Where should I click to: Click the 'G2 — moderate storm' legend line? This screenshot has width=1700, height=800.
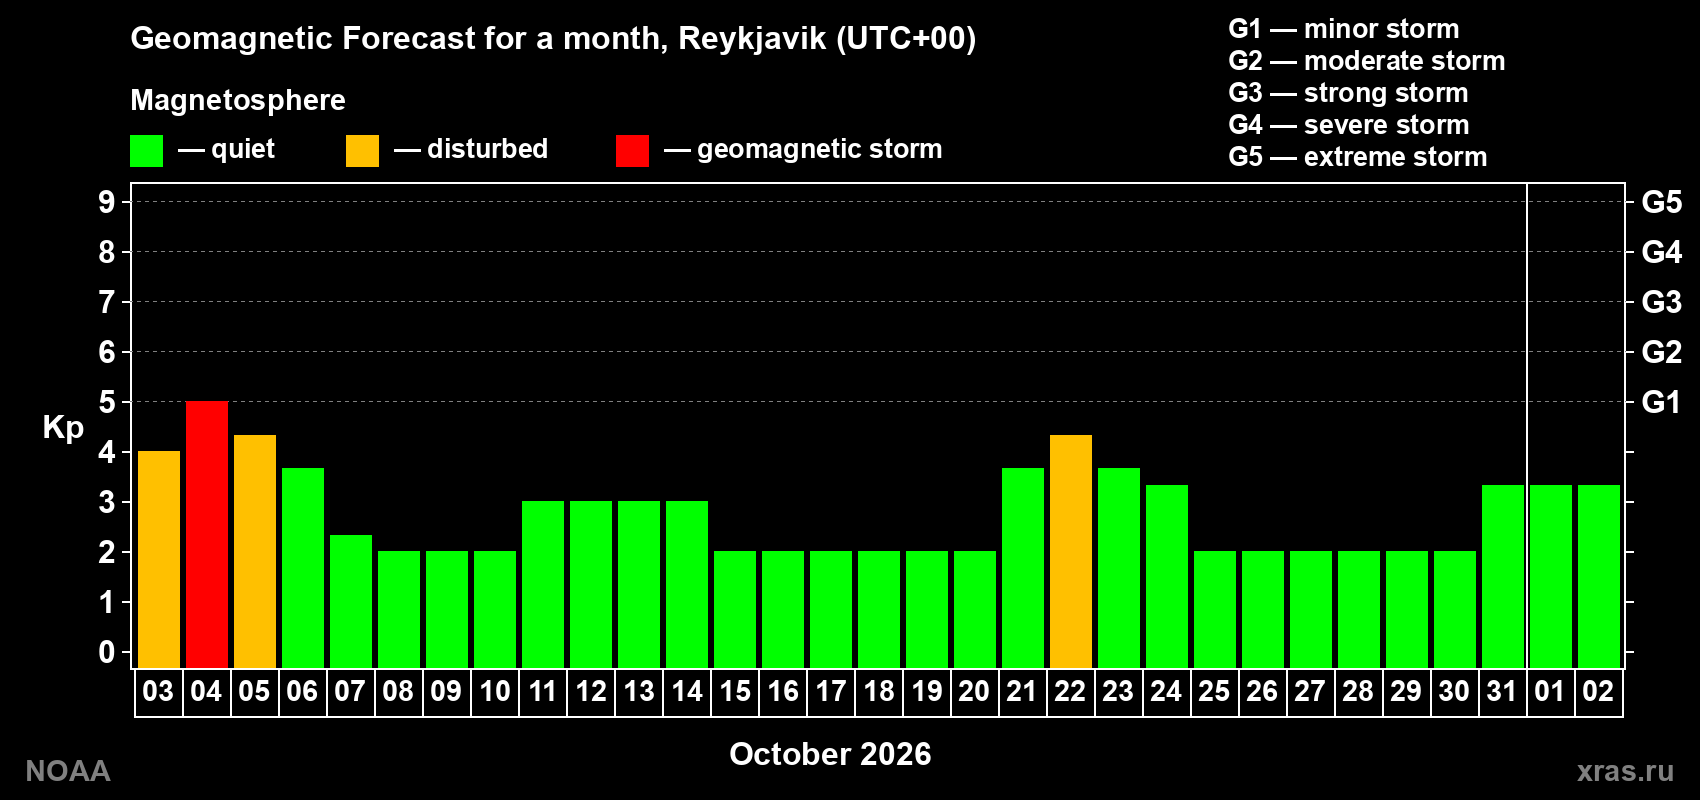[x=1367, y=61]
